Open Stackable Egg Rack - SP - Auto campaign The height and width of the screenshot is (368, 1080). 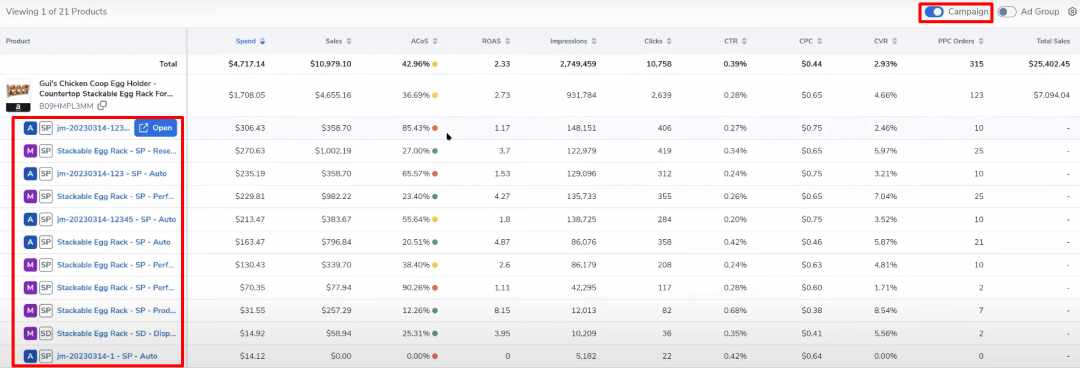[113, 242]
